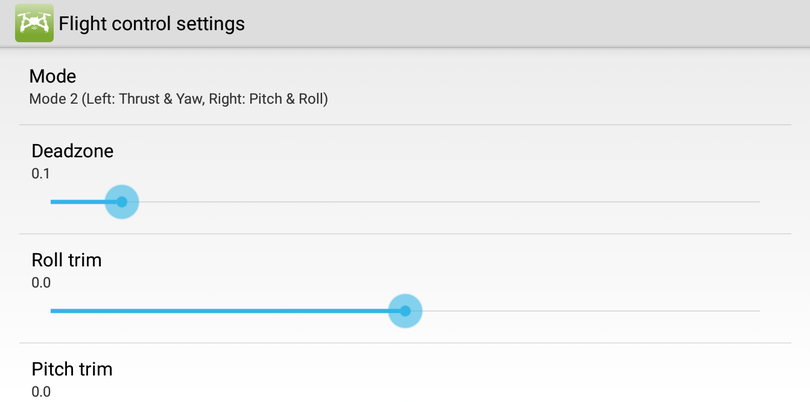The height and width of the screenshot is (402, 810).
Task: Click the middle of the Deadzone slider track
Action: click(405, 201)
